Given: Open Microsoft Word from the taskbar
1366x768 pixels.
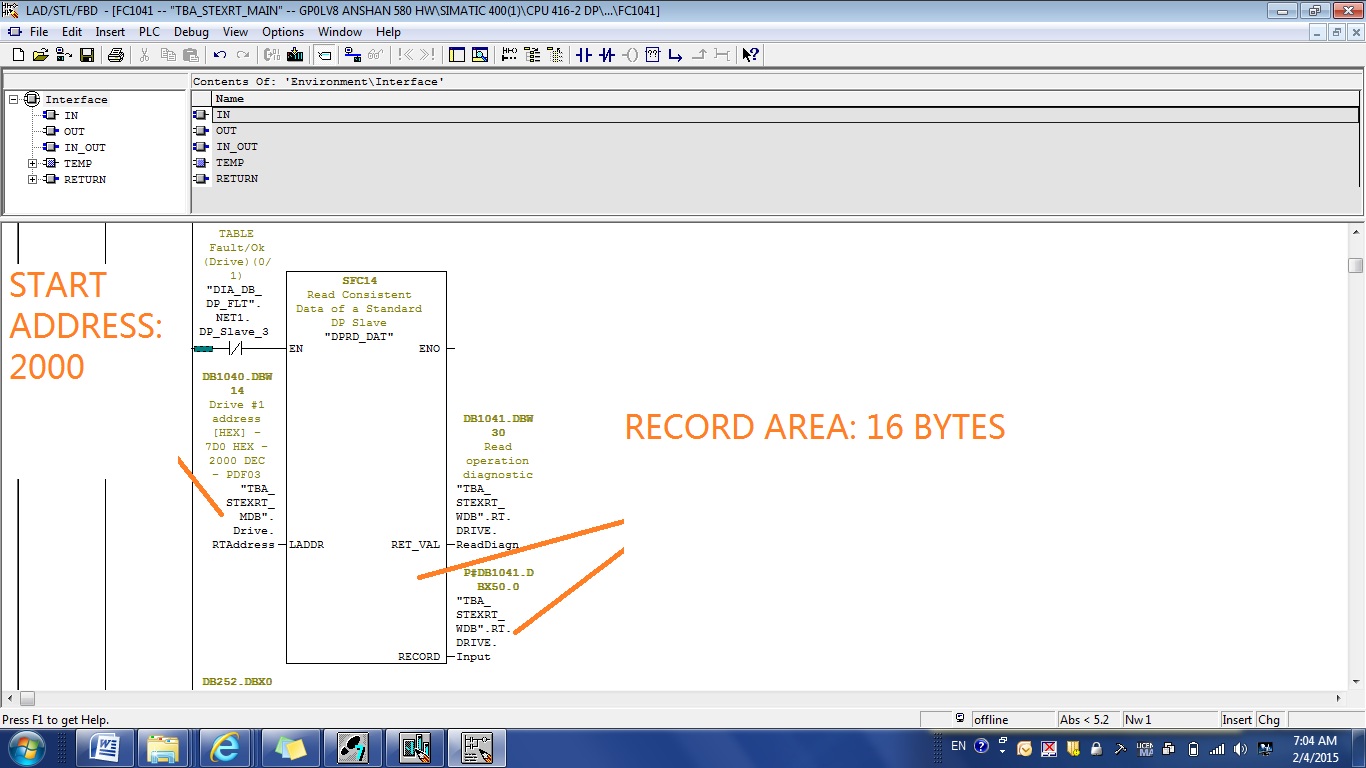Looking at the screenshot, I should [x=105, y=747].
